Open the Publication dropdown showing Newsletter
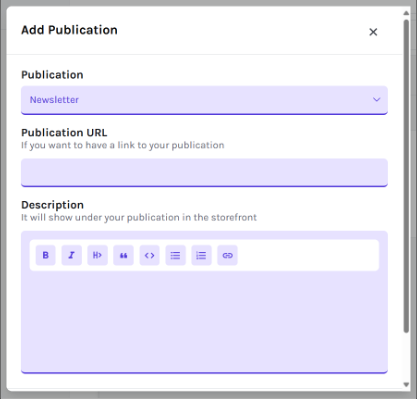The height and width of the screenshot is (399, 417). pos(204,100)
